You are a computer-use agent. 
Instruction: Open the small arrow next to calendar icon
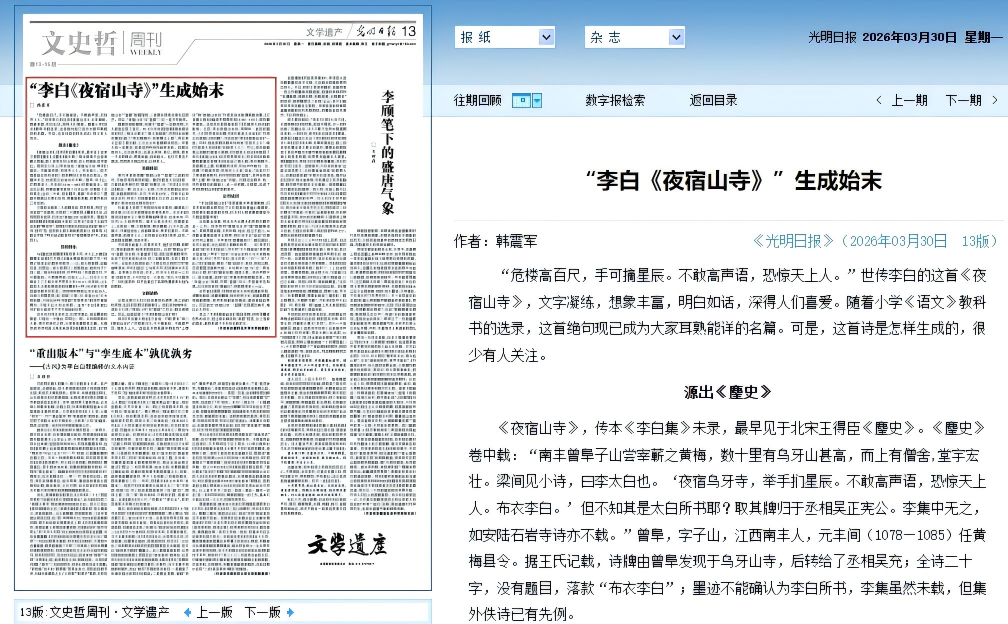click(537, 100)
